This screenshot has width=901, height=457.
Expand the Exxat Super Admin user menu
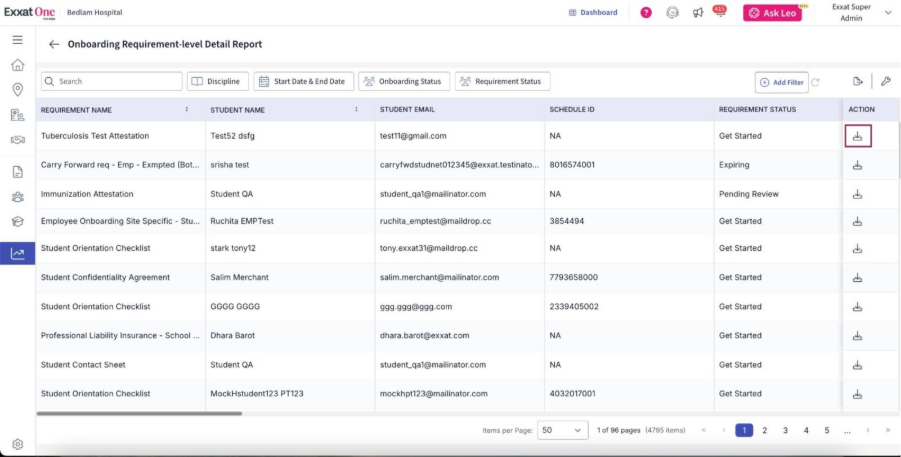point(887,13)
